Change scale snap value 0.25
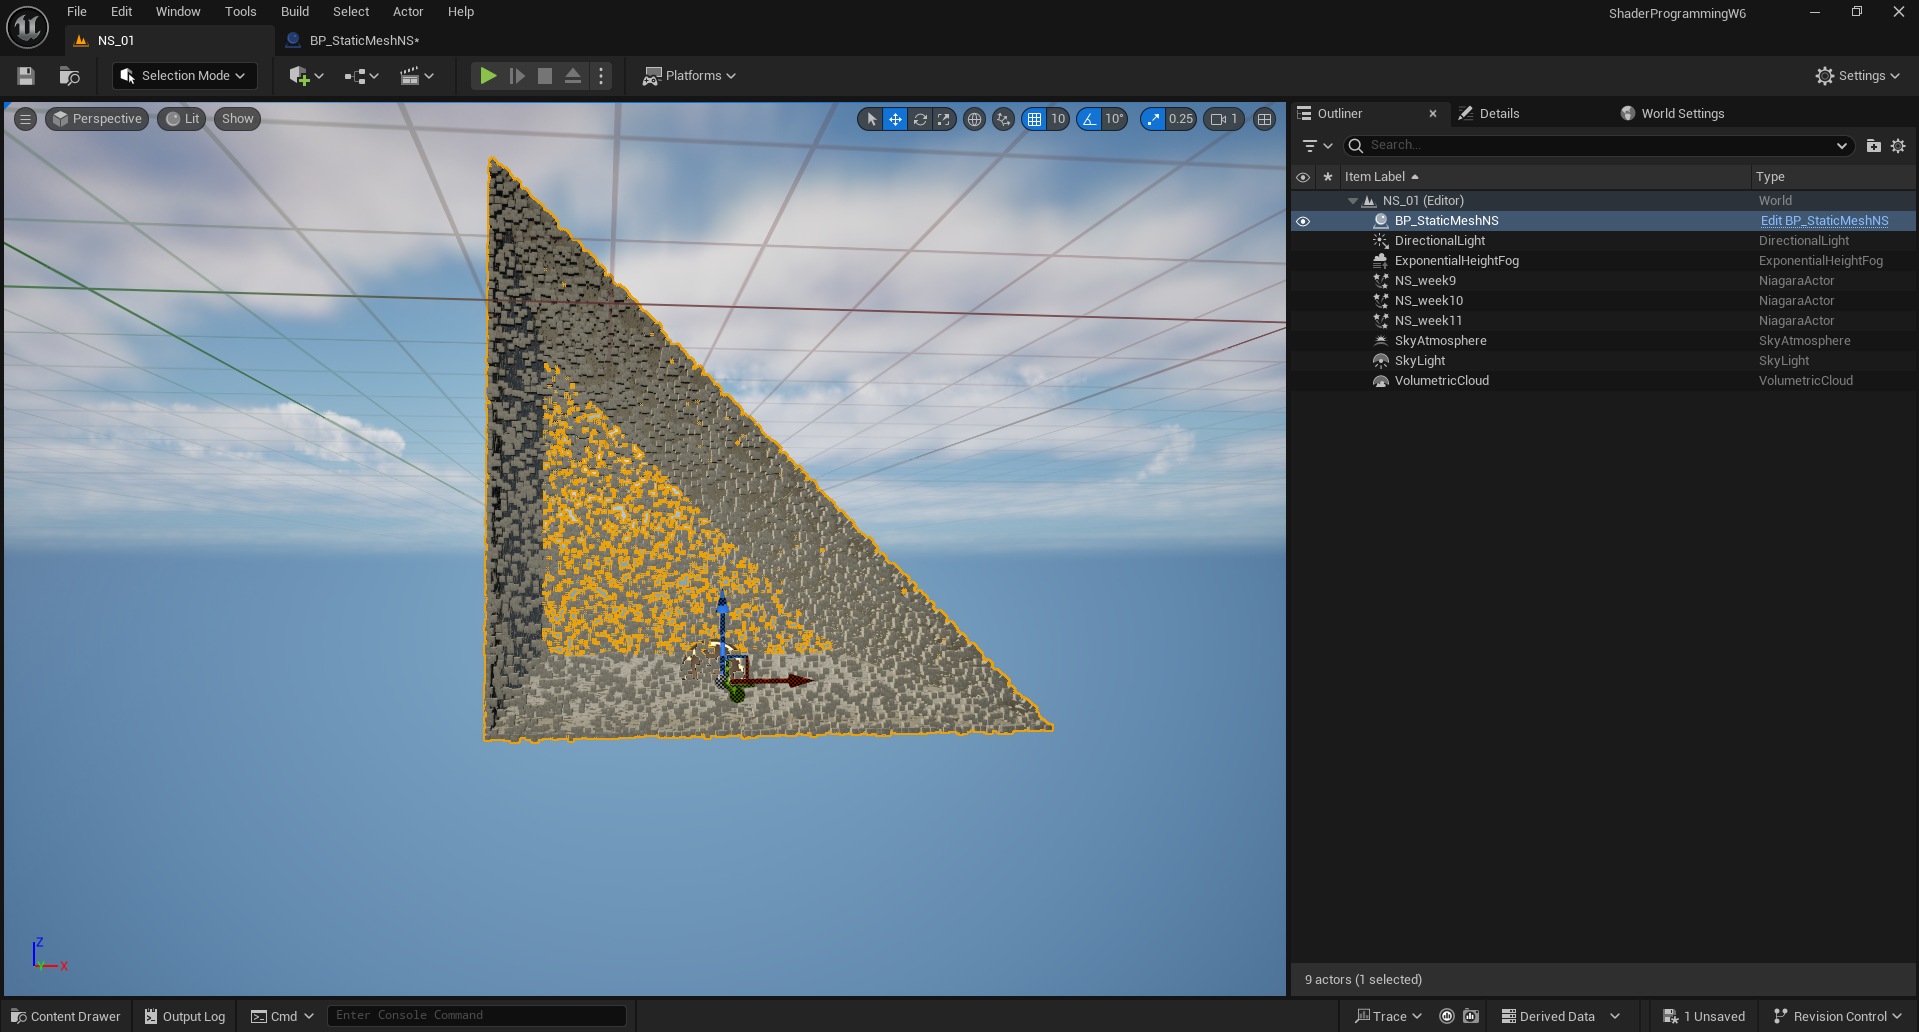This screenshot has width=1919, height=1032. (1181, 119)
